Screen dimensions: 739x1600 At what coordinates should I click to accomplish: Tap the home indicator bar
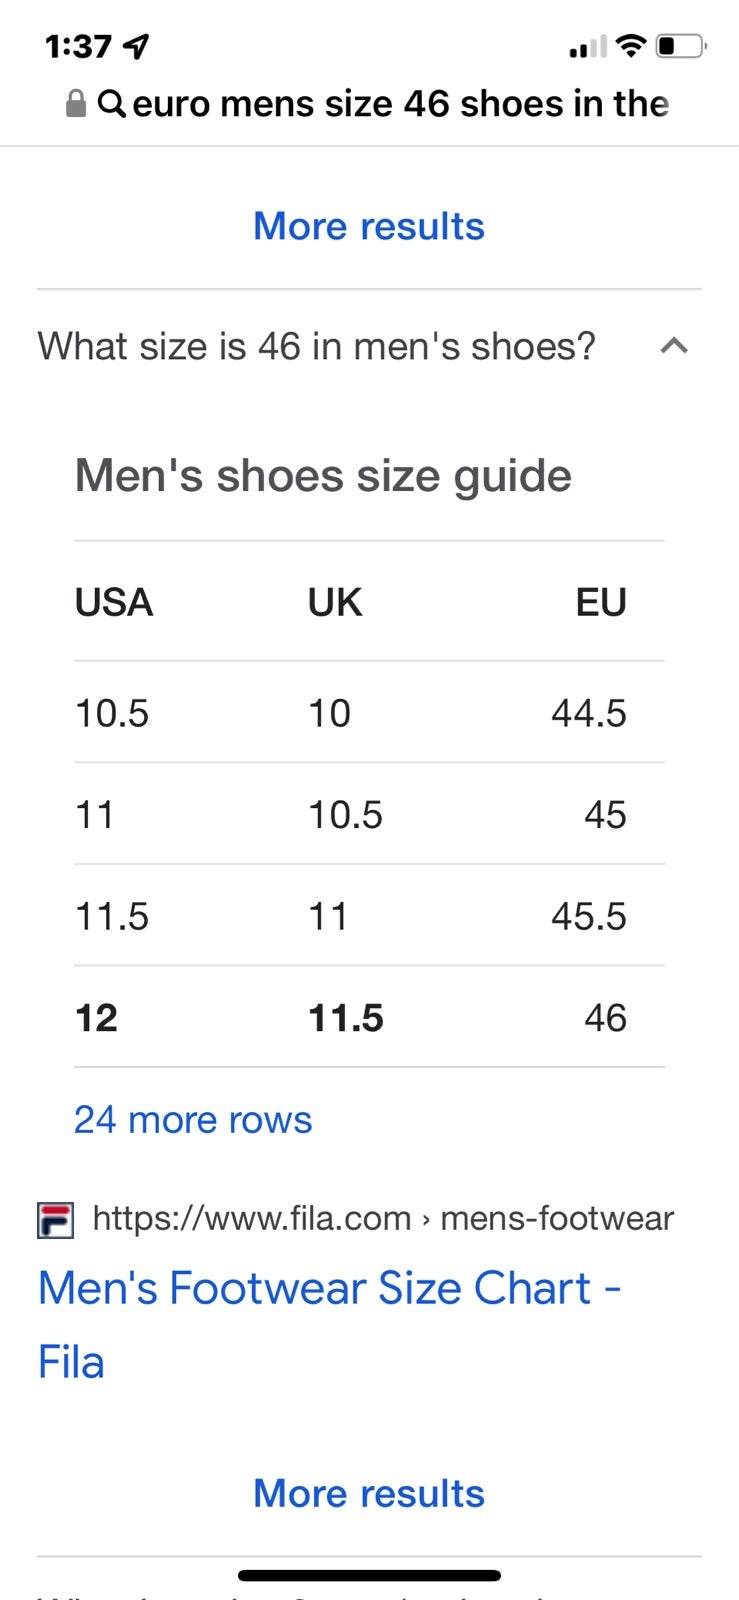click(x=369, y=1576)
